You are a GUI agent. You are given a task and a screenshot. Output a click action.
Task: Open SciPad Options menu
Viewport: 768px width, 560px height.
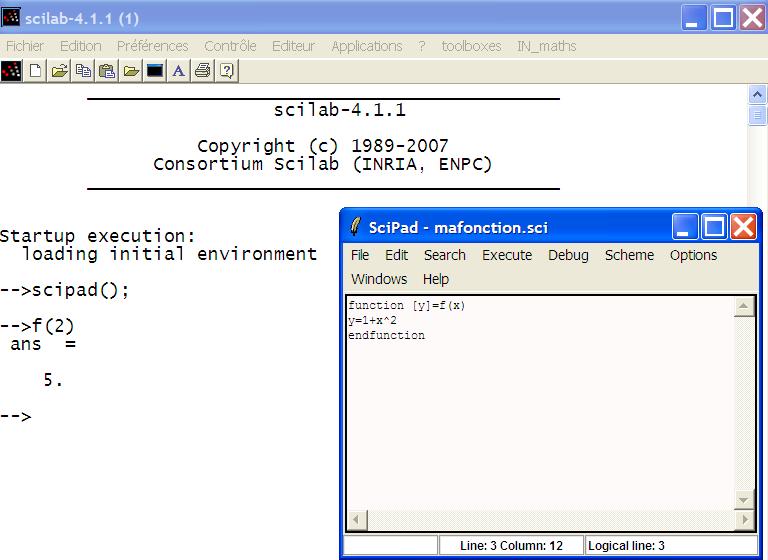pyautogui.click(x=694, y=255)
